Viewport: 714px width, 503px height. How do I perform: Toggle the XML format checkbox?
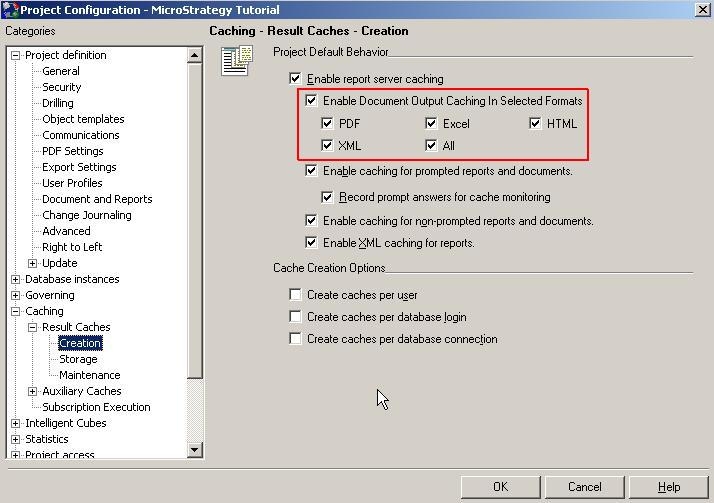click(x=327, y=145)
